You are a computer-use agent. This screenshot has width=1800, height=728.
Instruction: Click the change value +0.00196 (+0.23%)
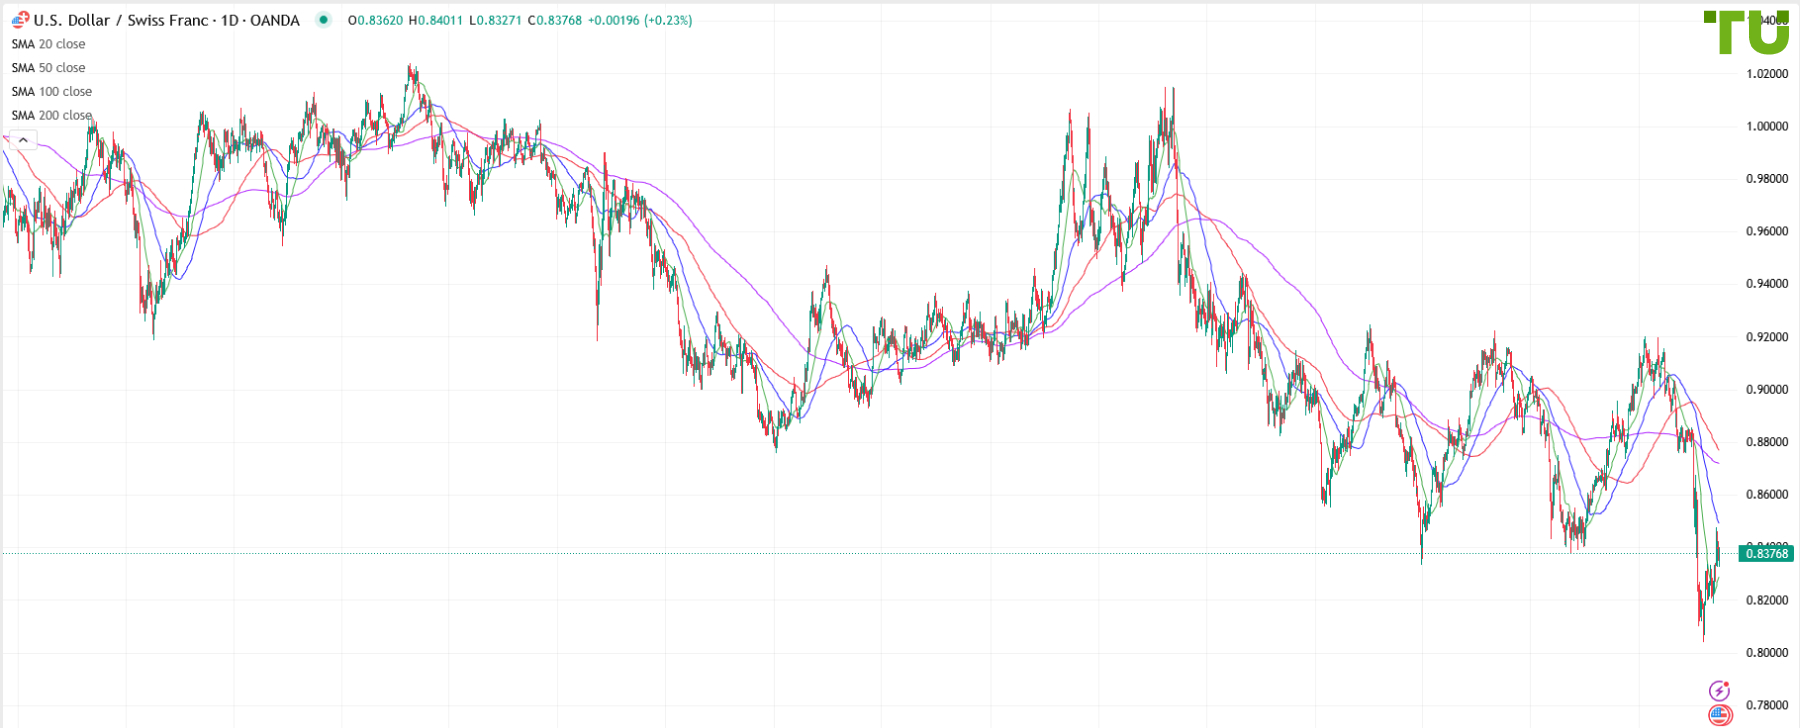639,20
